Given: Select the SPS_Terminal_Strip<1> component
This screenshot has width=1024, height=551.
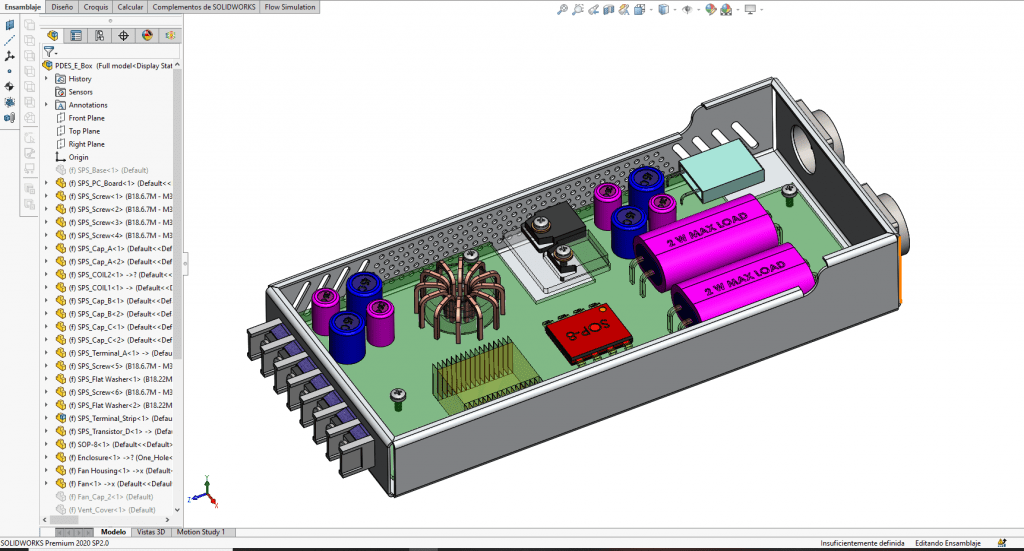Looking at the screenshot, I should coord(114,418).
